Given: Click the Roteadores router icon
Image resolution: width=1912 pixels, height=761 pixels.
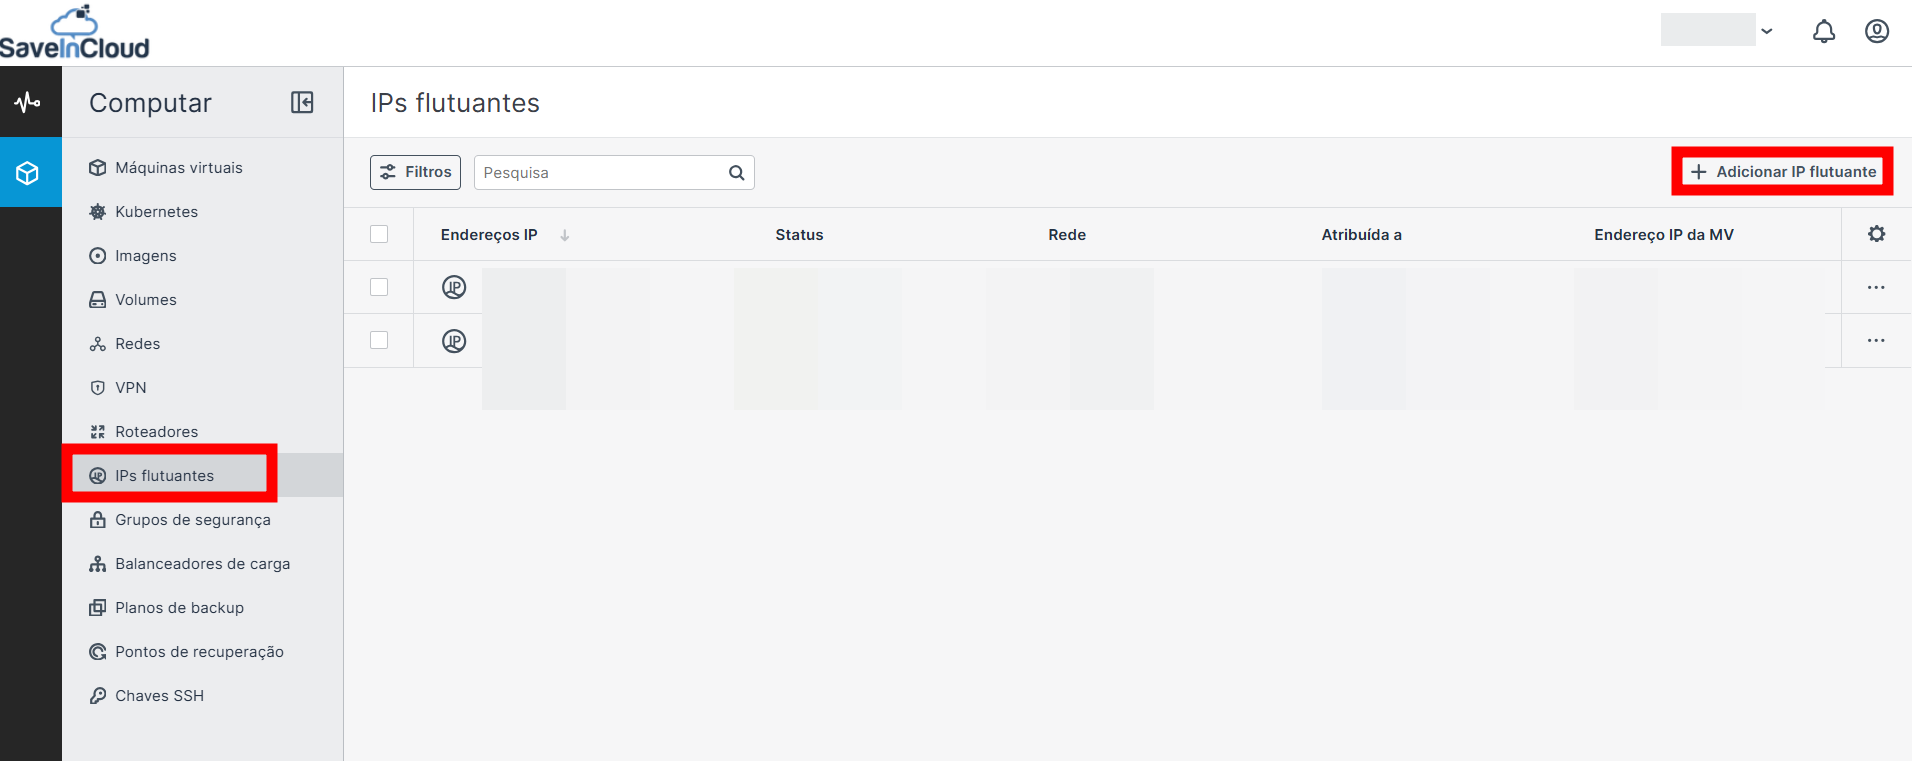Looking at the screenshot, I should [x=98, y=432].
